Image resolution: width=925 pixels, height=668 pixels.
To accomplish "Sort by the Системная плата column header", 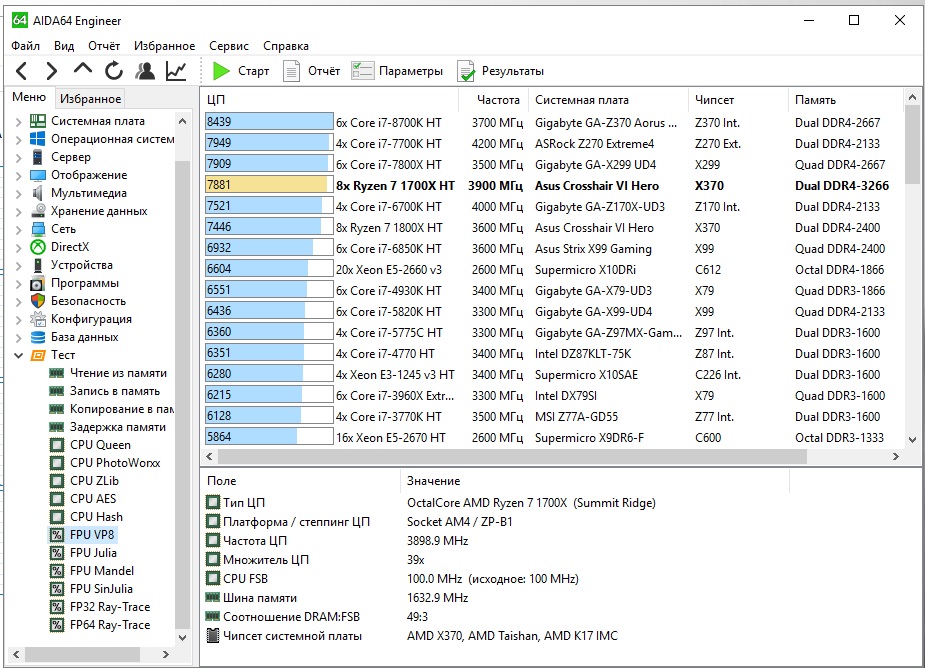I will 608,100.
